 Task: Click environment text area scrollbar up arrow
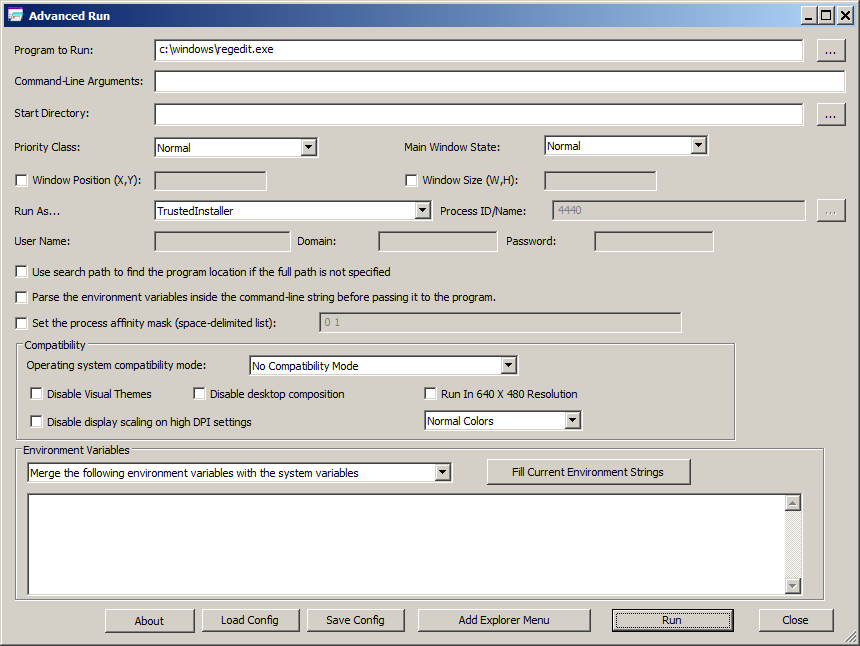coord(793,503)
